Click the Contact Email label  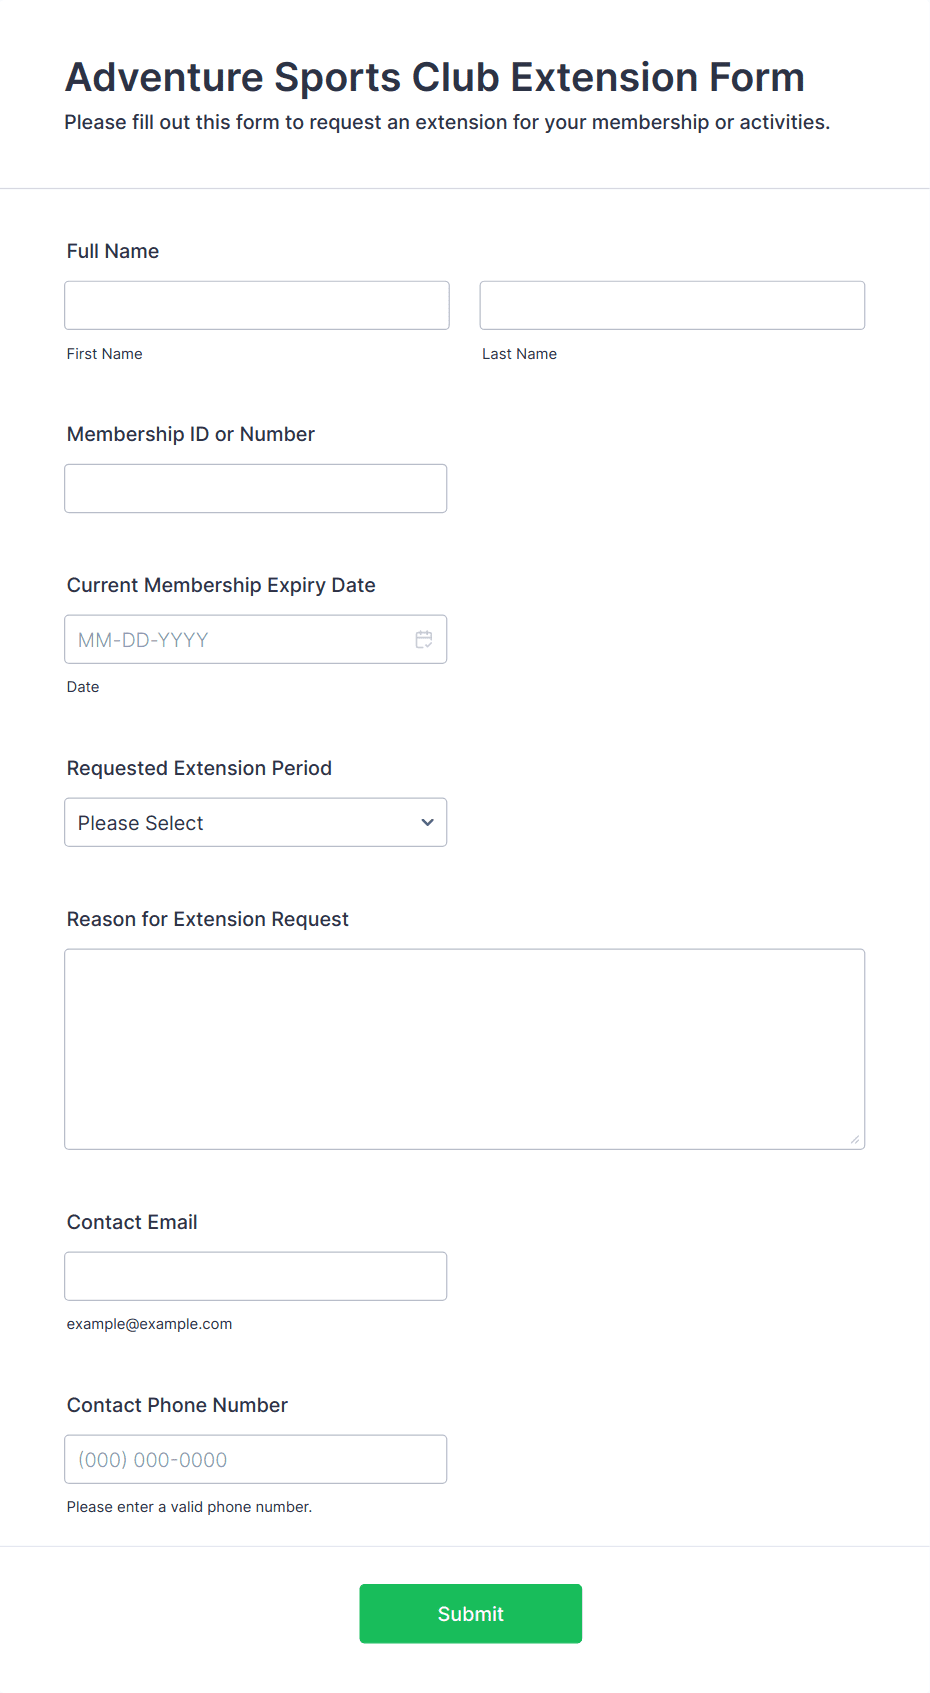pyautogui.click(x=132, y=1222)
